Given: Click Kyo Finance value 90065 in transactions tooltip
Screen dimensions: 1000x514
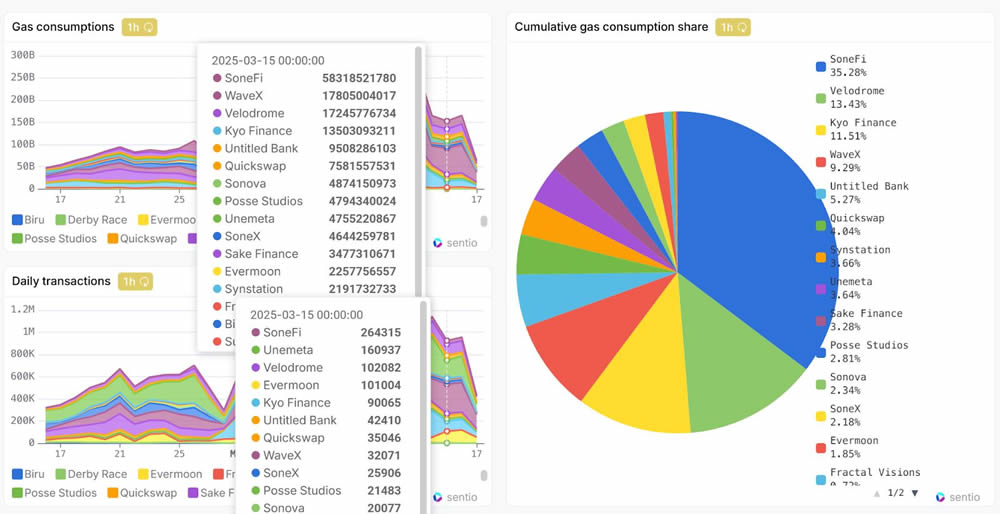Looking at the screenshot, I should point(384,403).
